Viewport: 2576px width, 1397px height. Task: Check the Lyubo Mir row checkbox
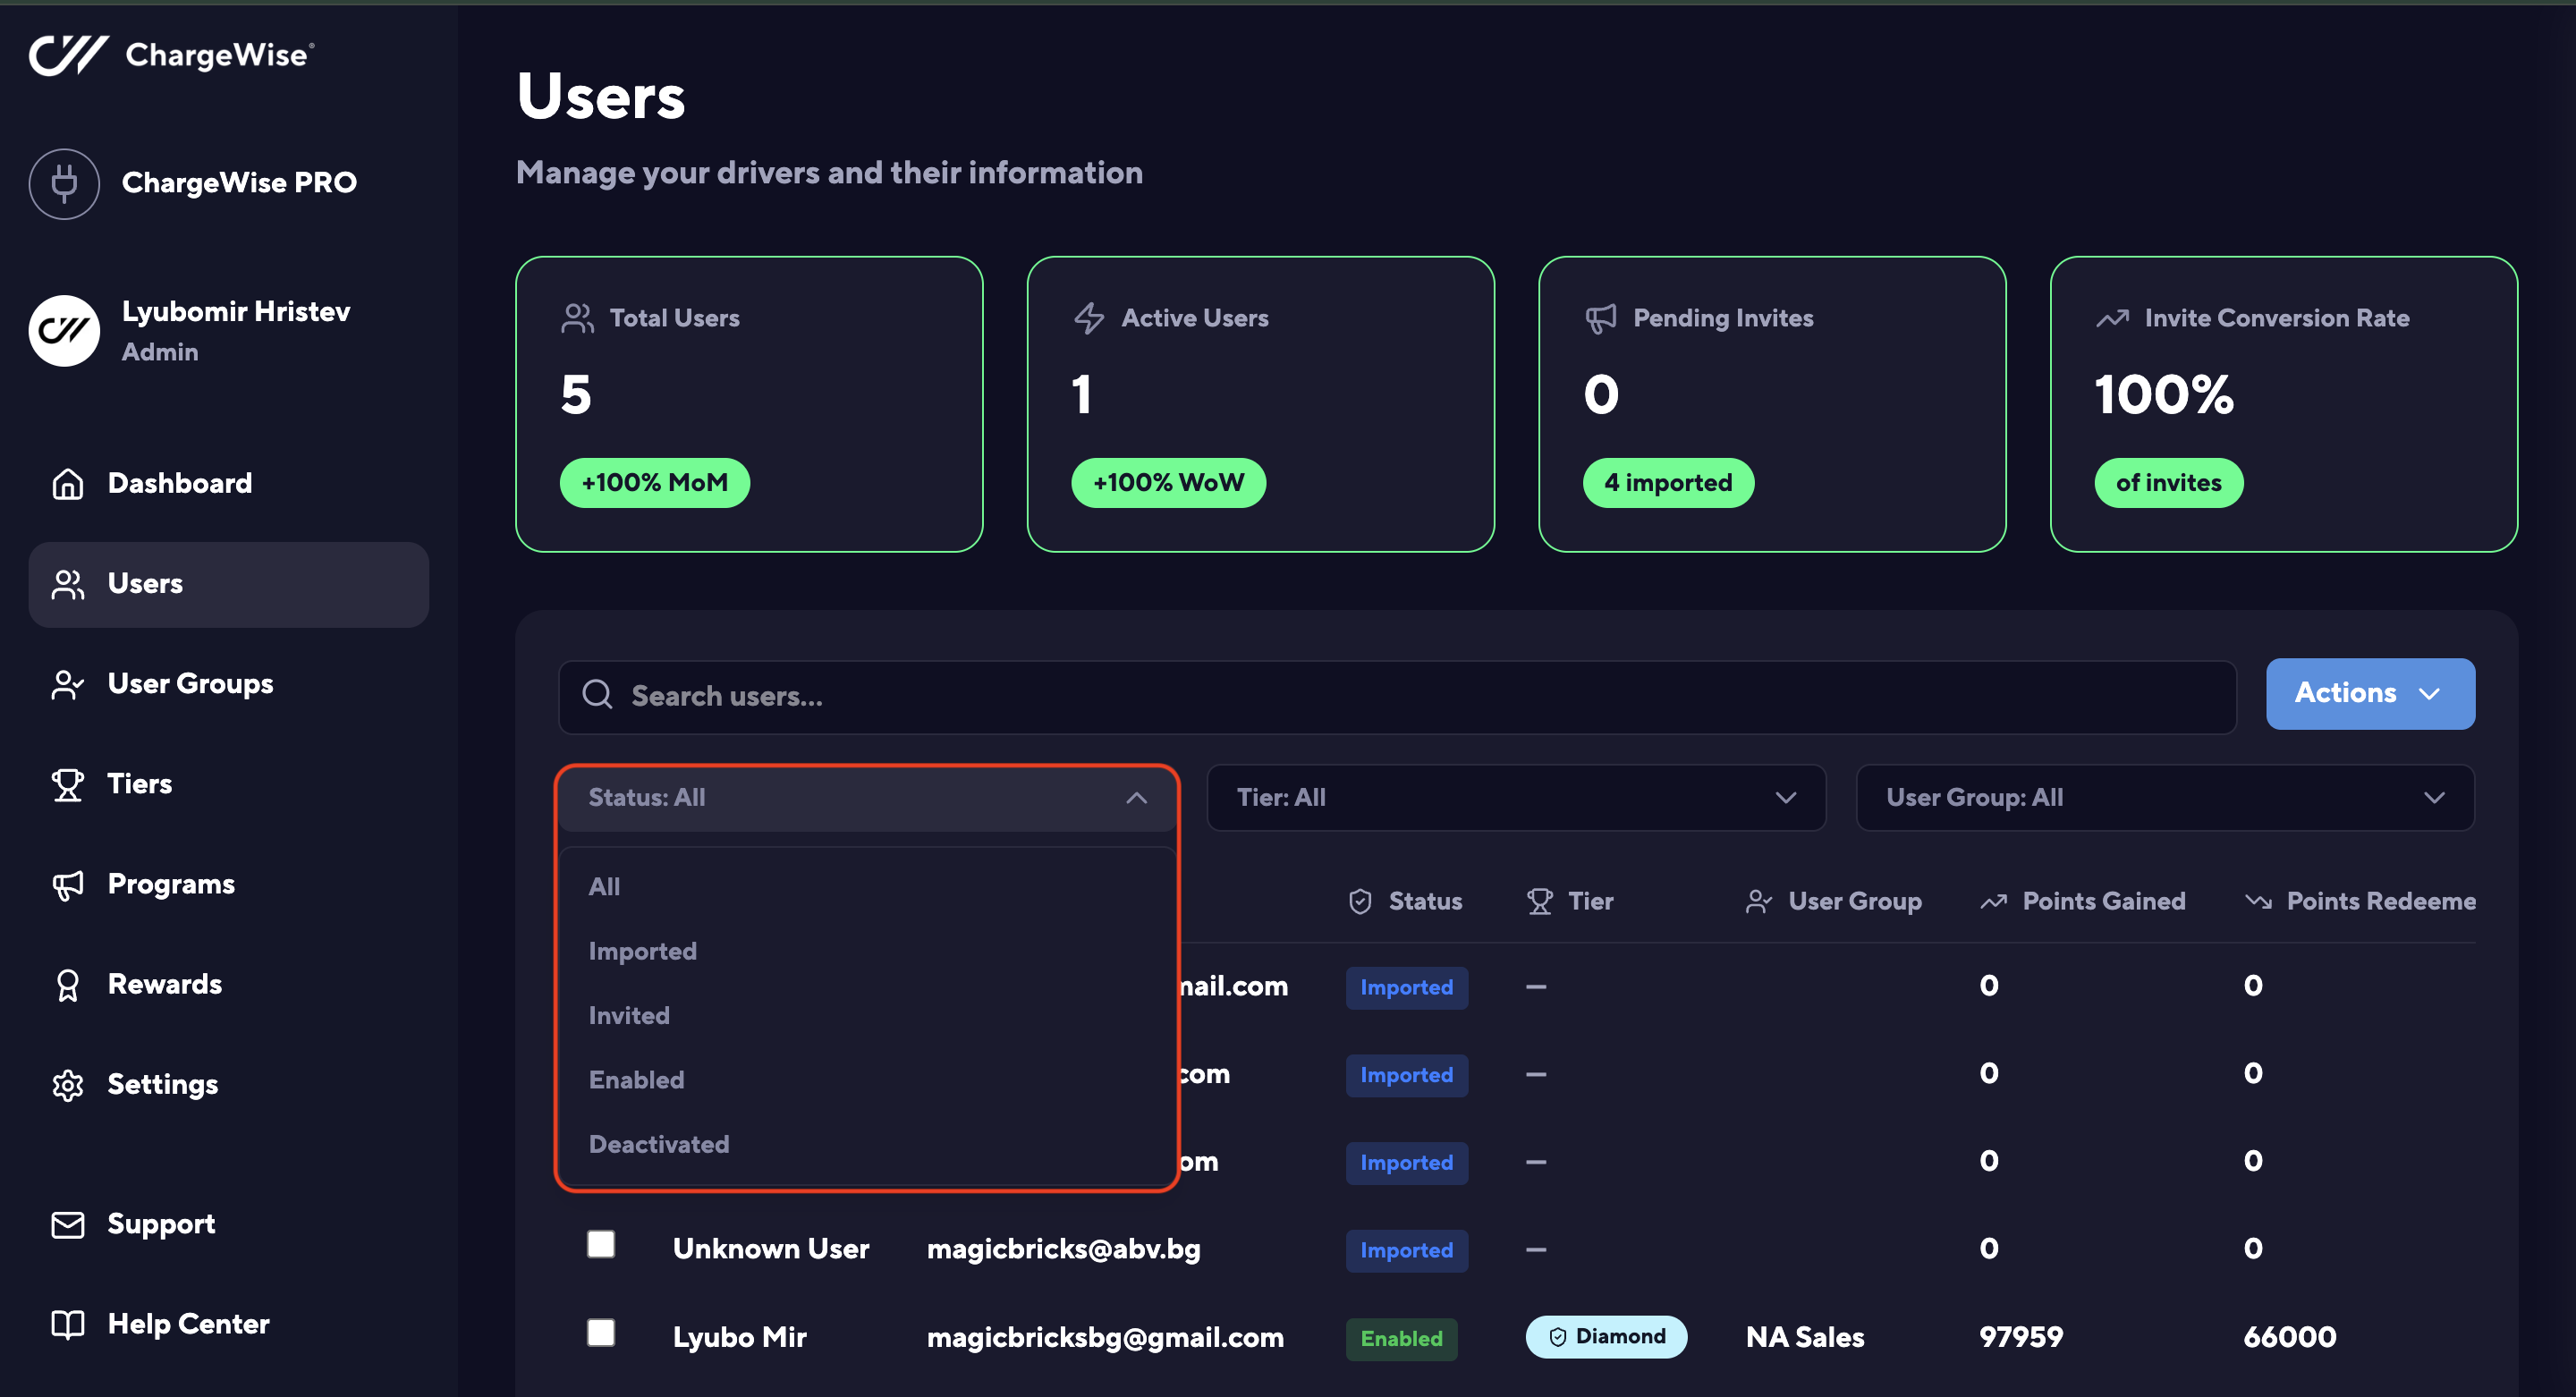[601, 1332]
